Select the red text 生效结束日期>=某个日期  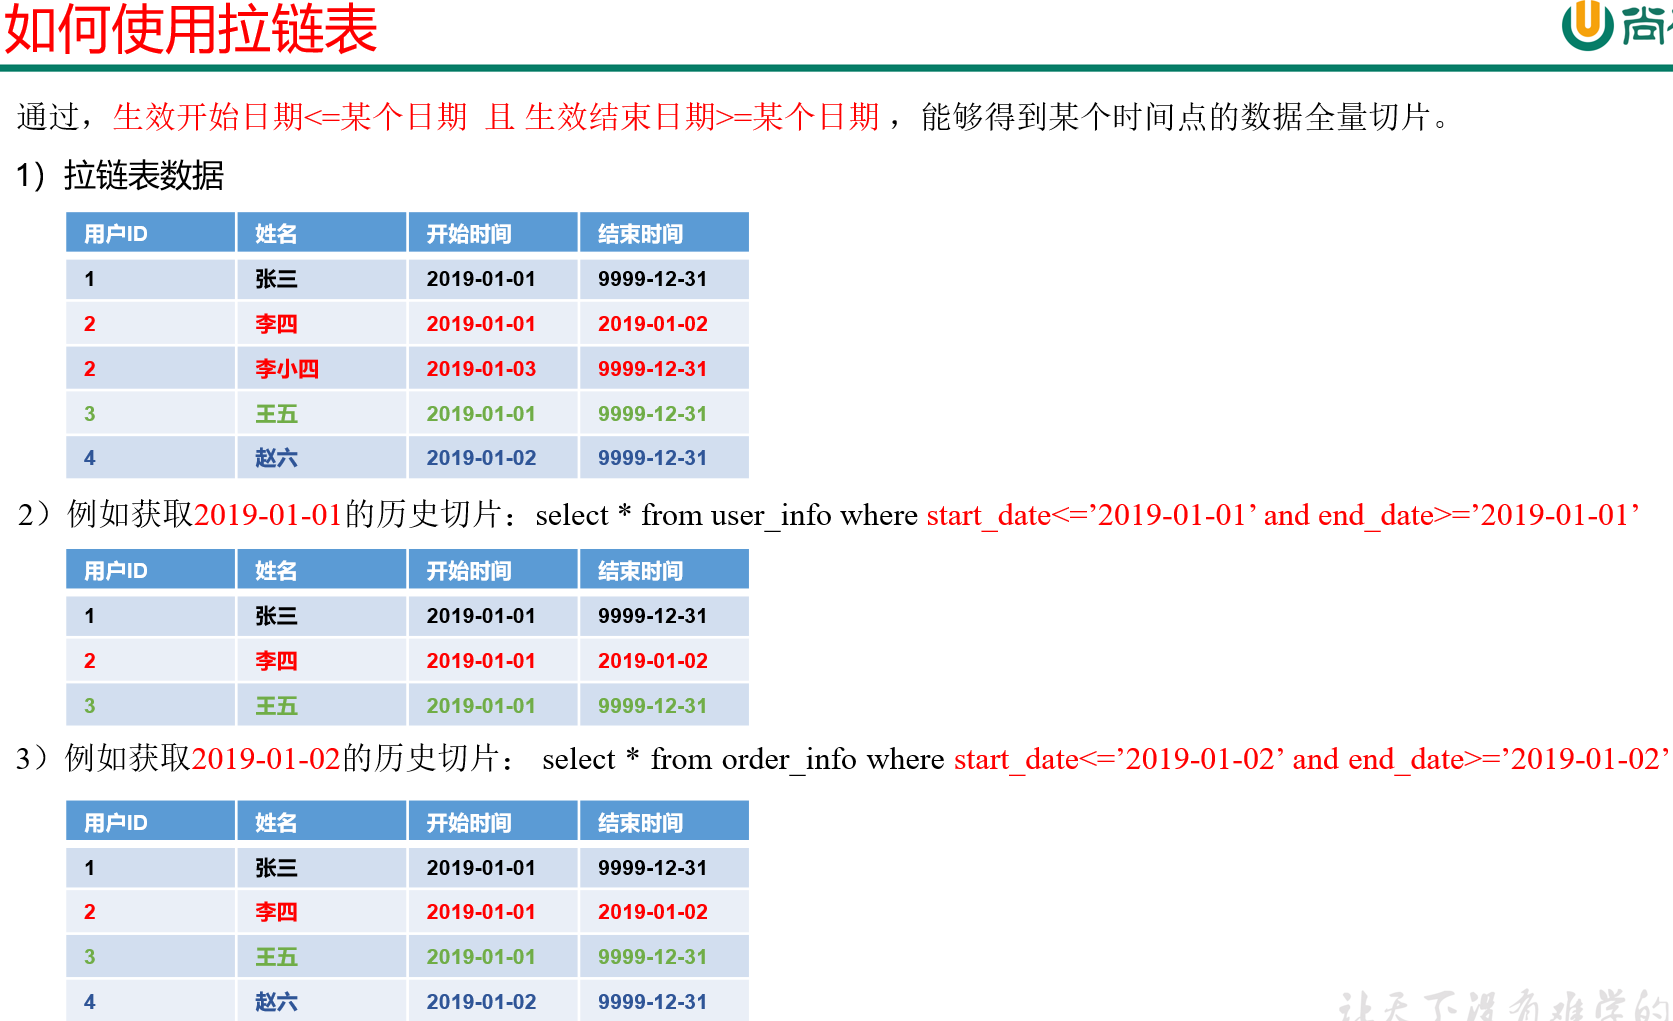click(702, 117)
